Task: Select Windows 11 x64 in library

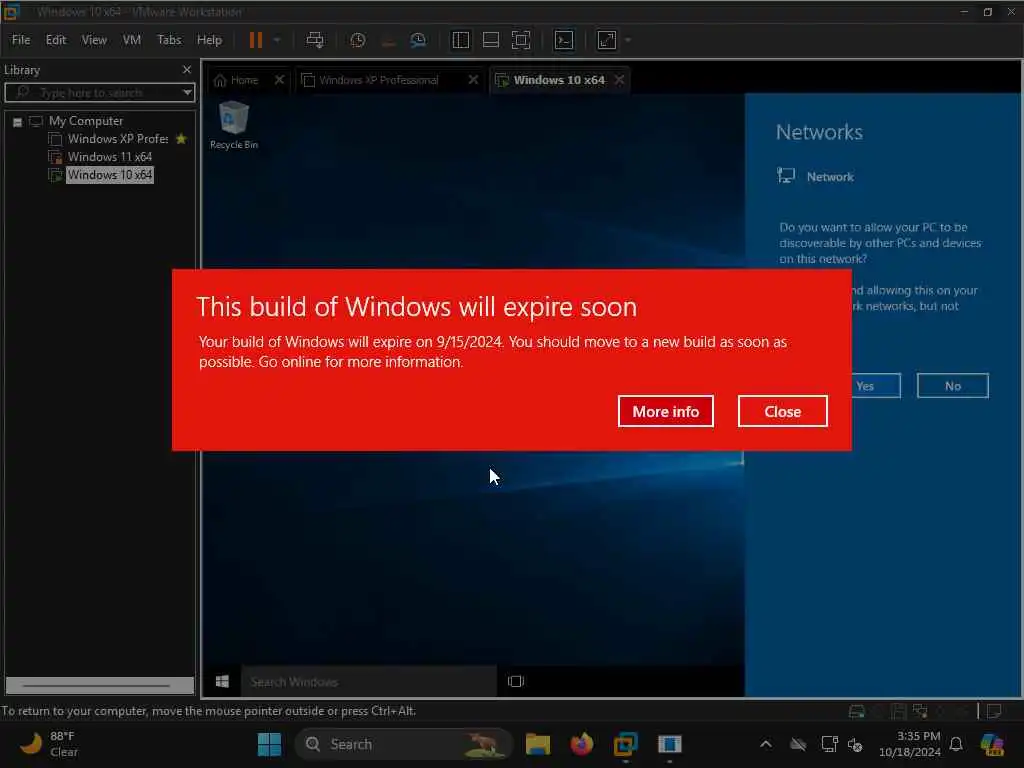Action: 110,157
